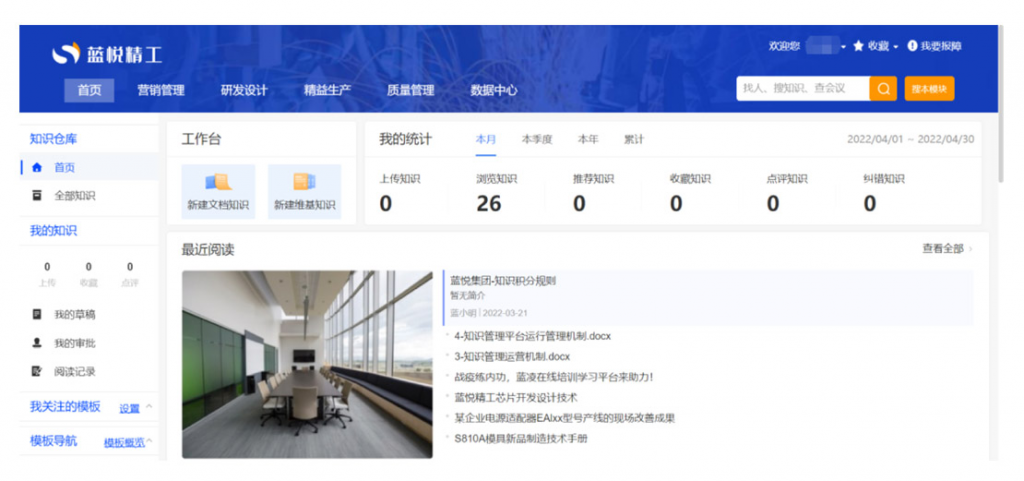Collapse the 我关注的模板 section

(x=149, y=407)
